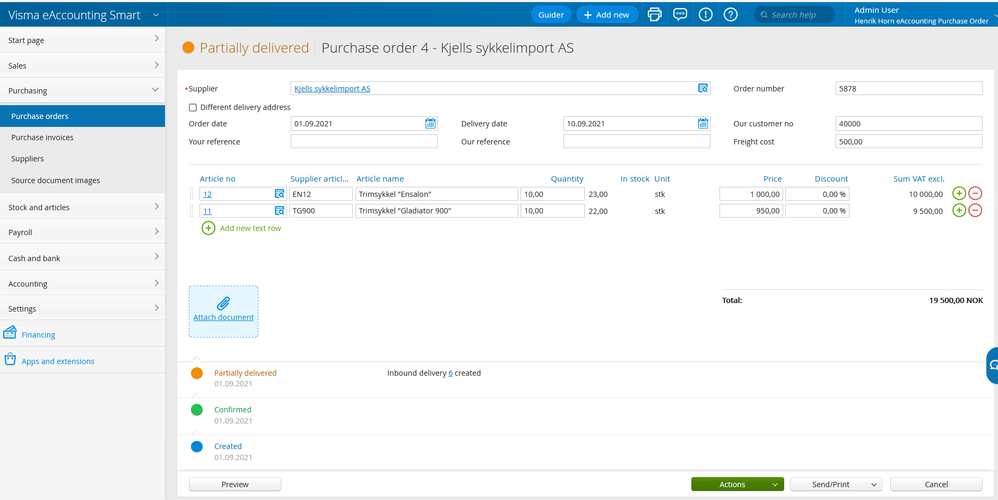Select Purchase orders in sidebar
Image resolution: width=998 pixels, height=500 pixels.
(83, 116)
